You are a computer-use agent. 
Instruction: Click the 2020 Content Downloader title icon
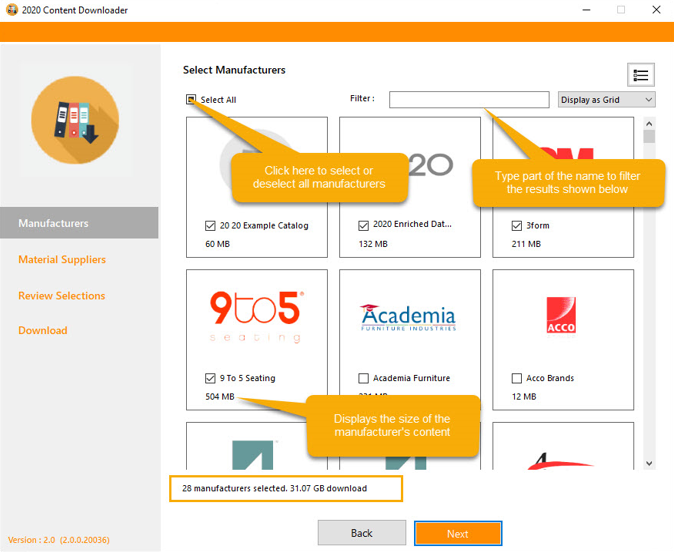click(12, 10)
